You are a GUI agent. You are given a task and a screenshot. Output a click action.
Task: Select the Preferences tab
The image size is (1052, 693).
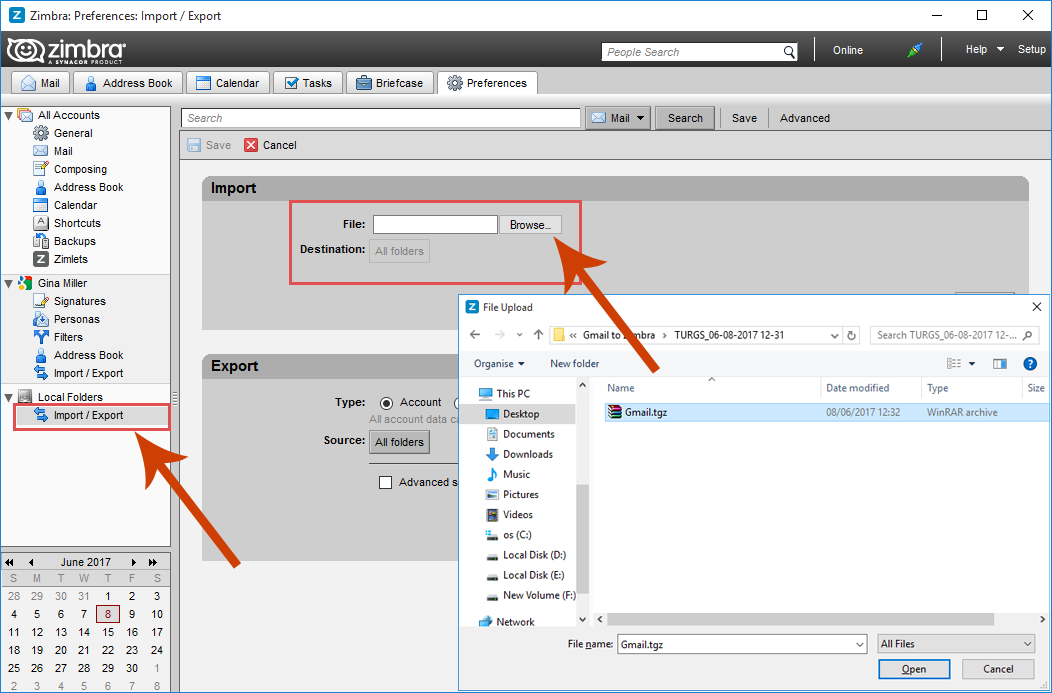(487, 83)
